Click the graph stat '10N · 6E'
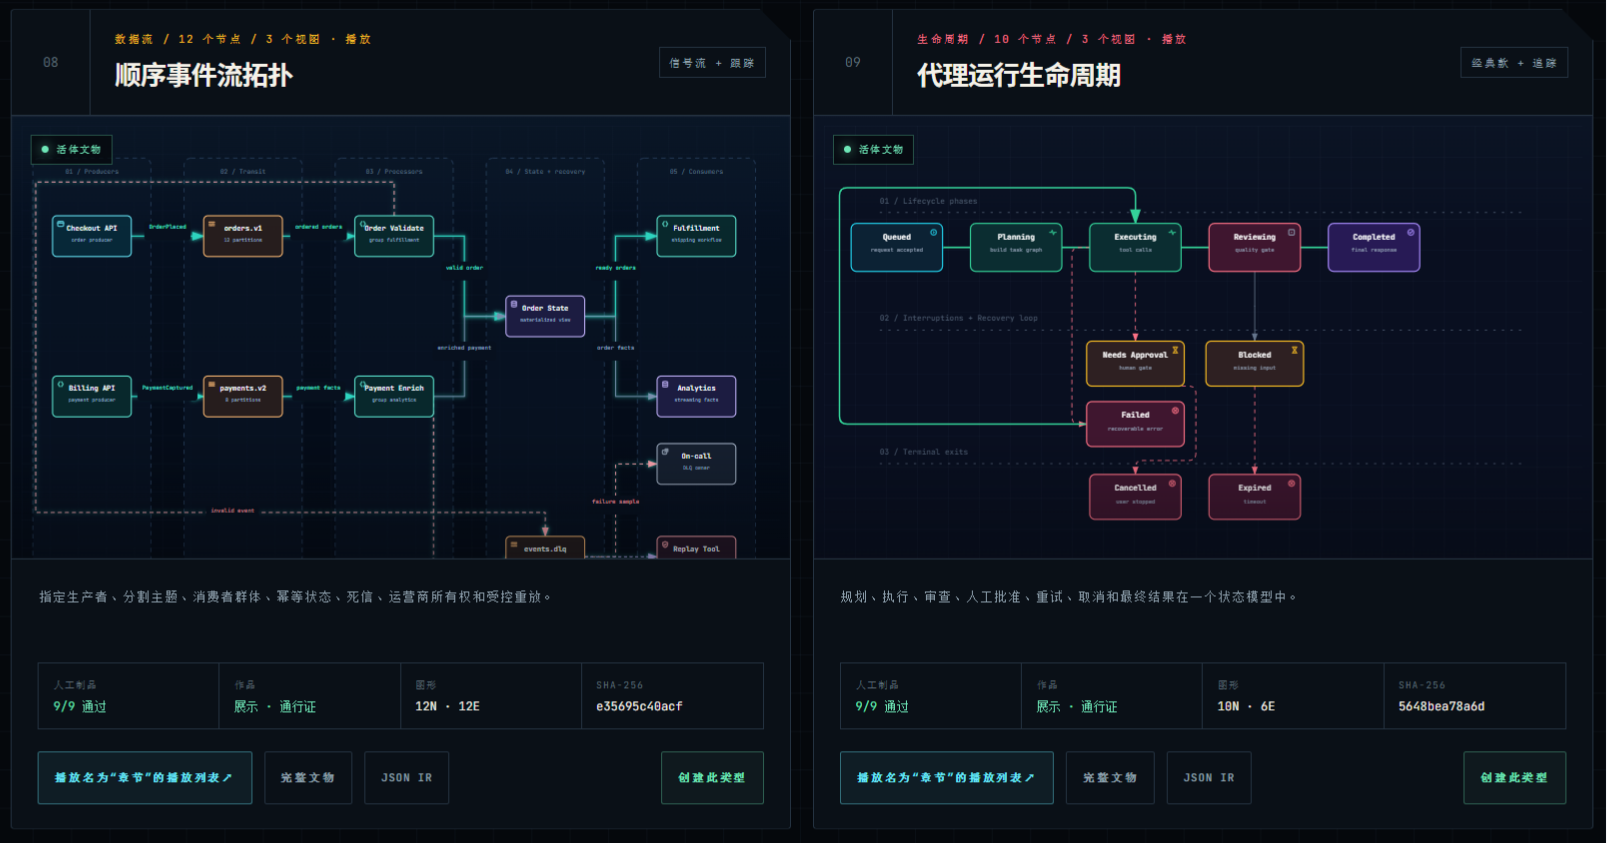 pyautogui.click(x=1246, y=706)
